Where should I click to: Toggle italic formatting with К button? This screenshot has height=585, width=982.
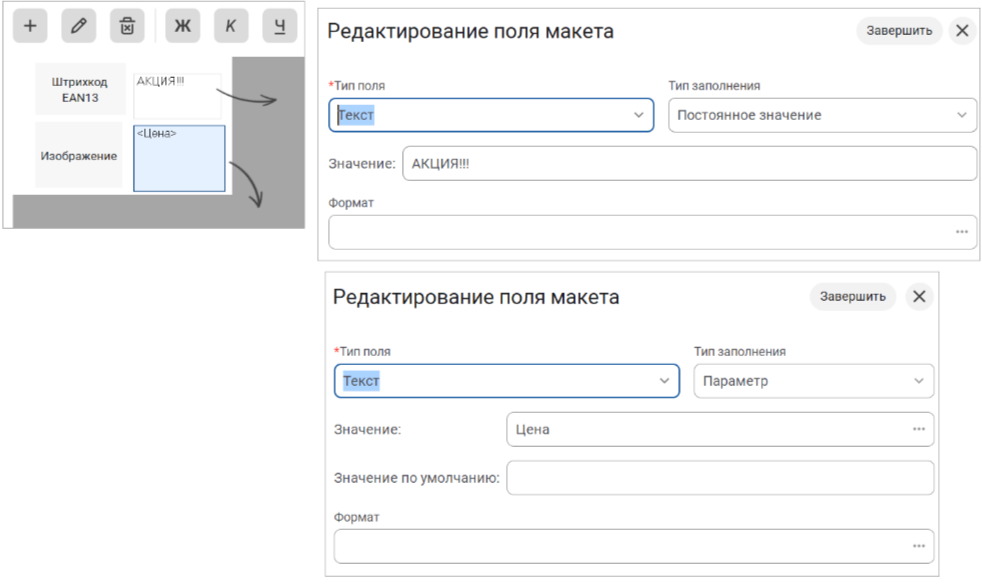pos(231,26)
